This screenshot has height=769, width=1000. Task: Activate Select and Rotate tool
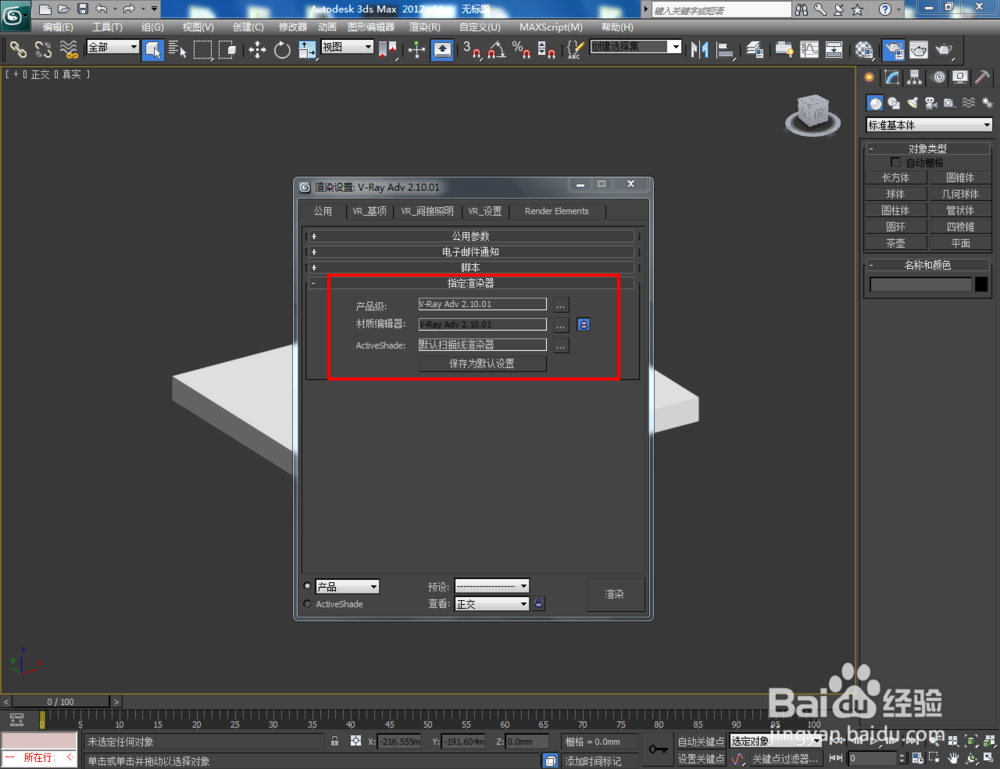pos(282,49)
